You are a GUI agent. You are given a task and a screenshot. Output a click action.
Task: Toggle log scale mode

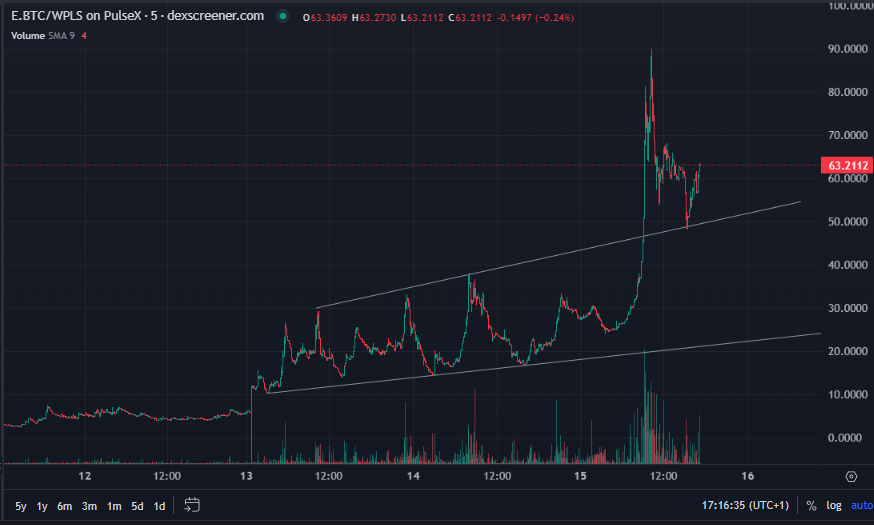tap(834, 505)
